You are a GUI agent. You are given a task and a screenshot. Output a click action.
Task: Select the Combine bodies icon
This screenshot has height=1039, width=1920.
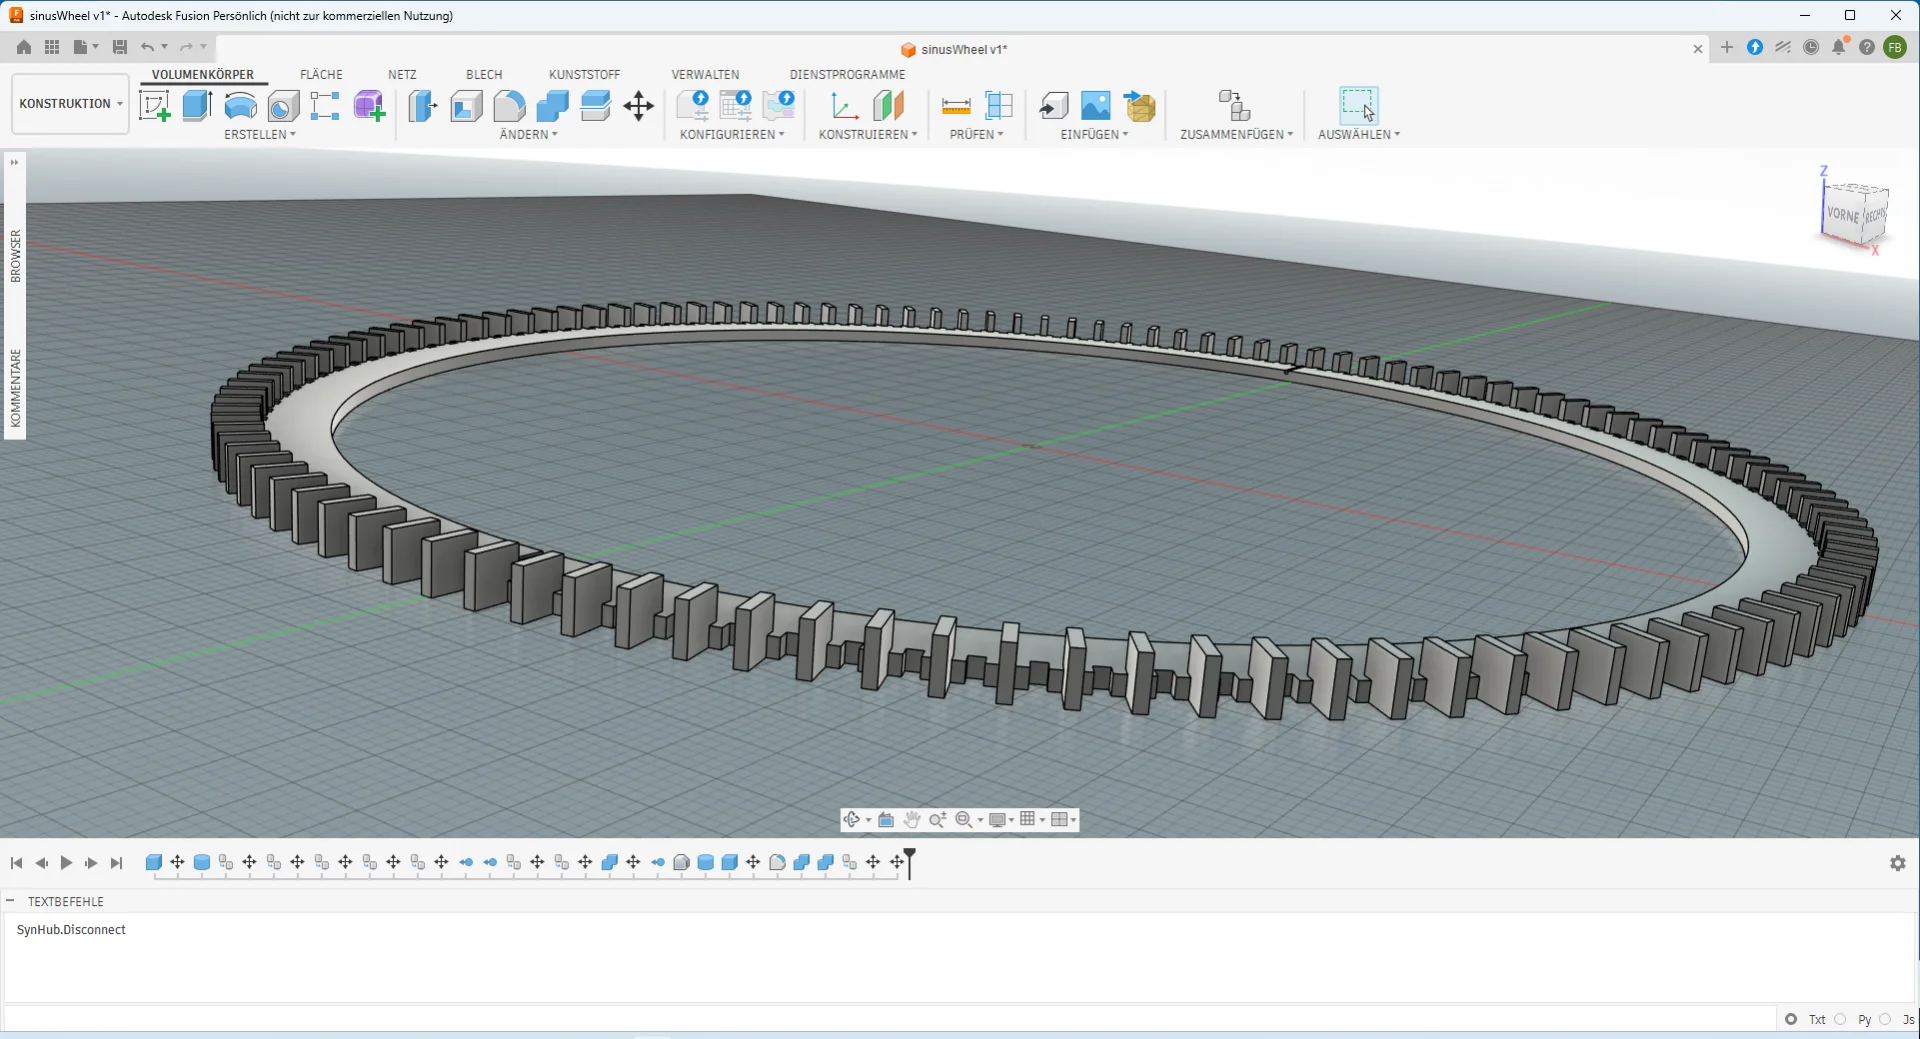(x=552, y=105)
